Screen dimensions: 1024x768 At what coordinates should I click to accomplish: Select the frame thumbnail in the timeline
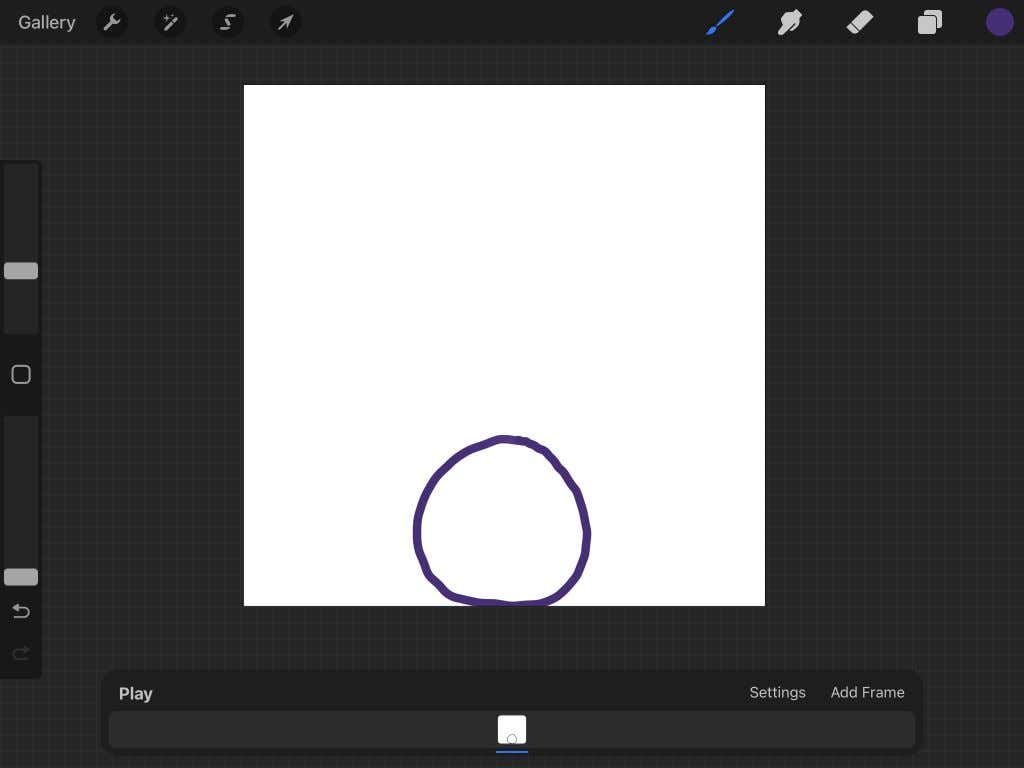512,730
